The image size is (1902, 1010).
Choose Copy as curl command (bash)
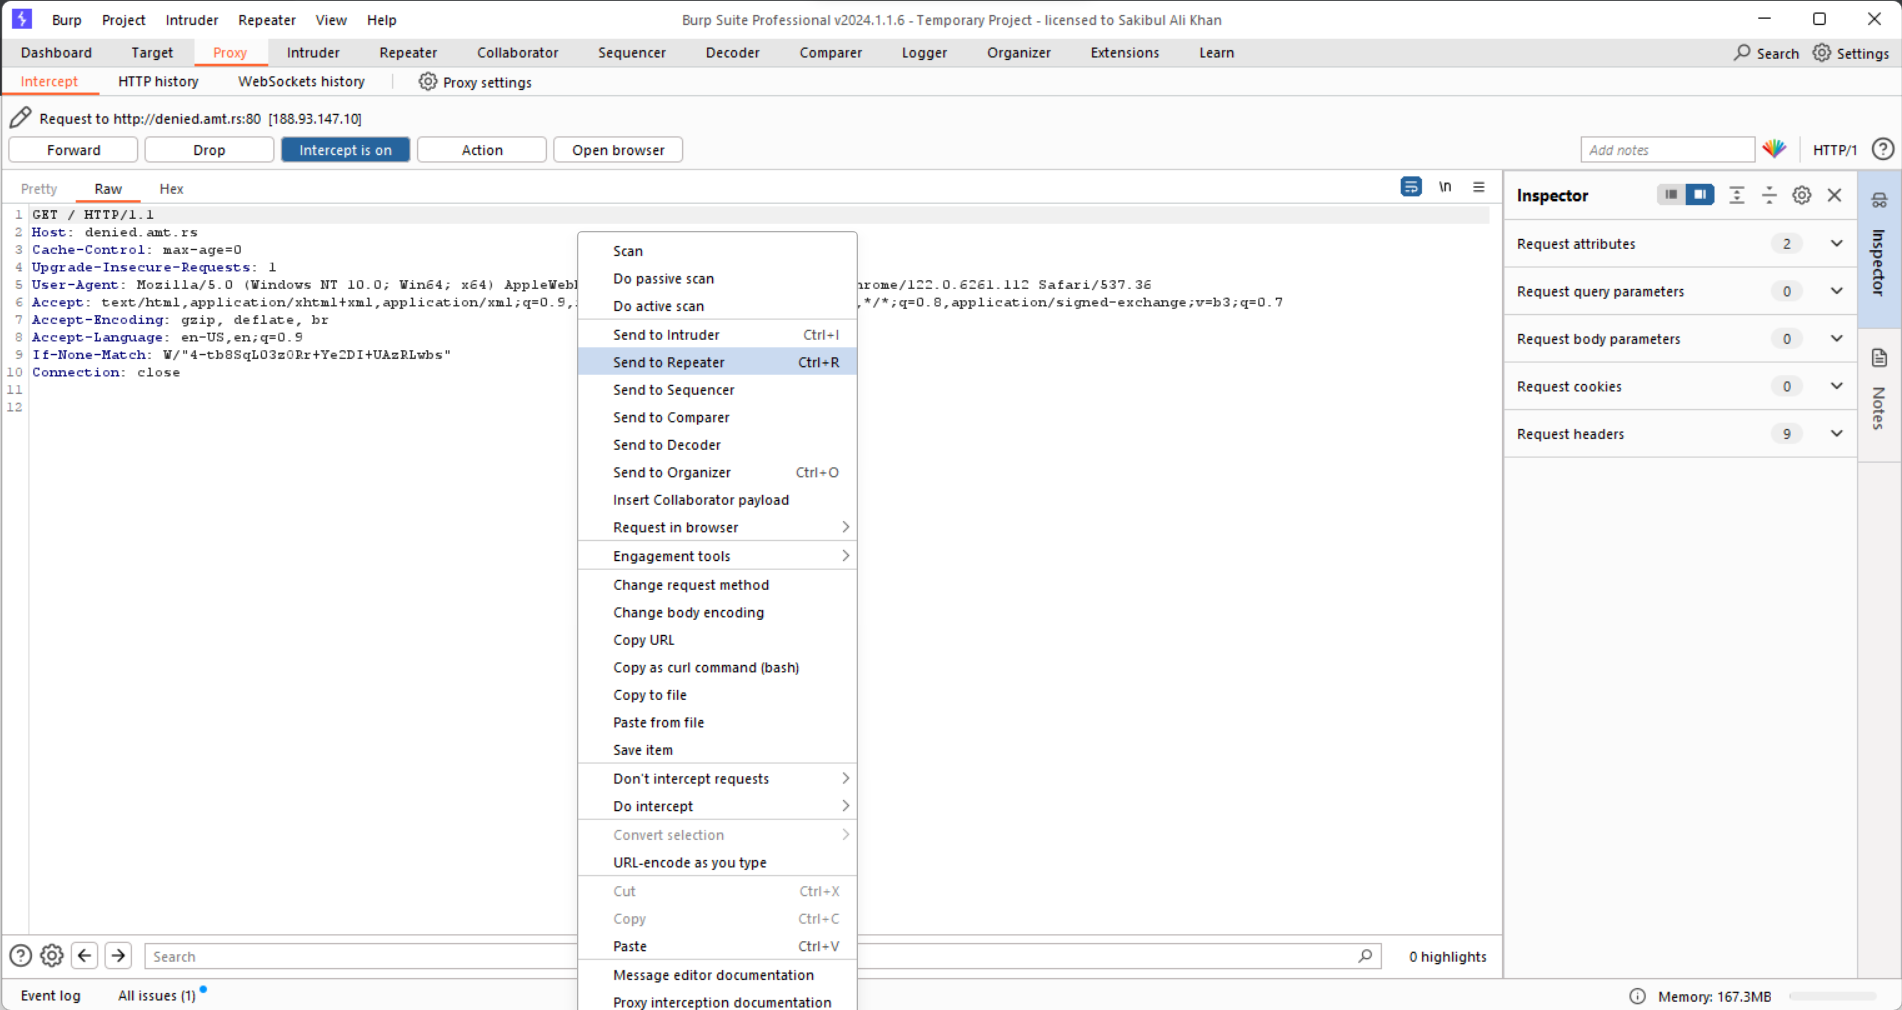[x=717, y=667]
